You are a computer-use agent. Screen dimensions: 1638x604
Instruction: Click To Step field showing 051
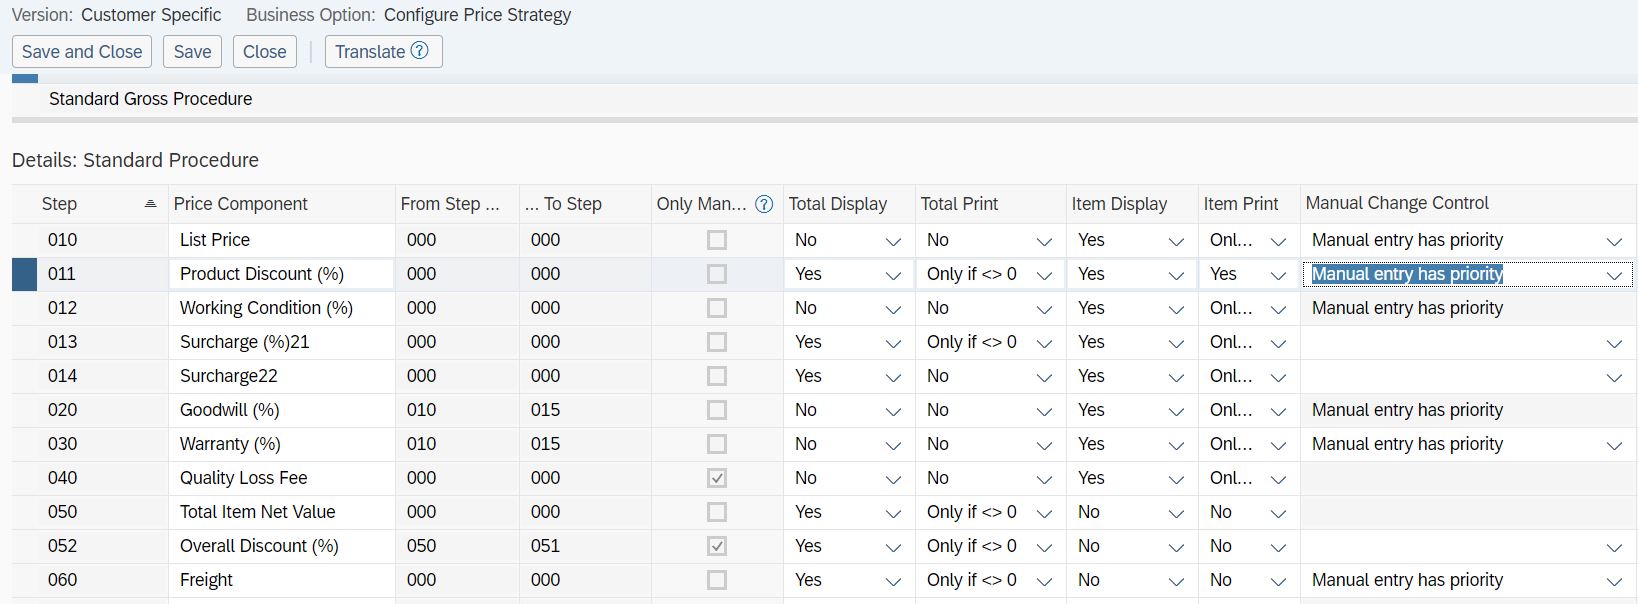click(584, 546)
